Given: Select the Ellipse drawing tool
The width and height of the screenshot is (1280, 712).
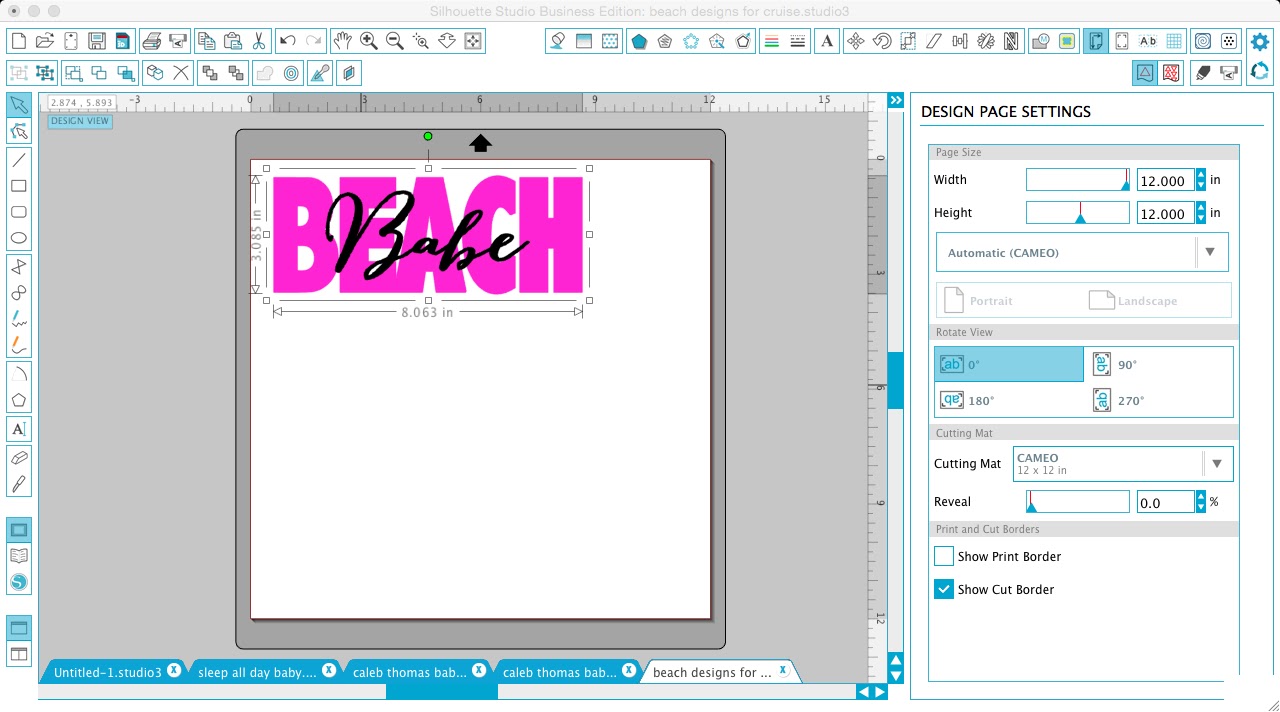Looking at the screenshot, I should (x=18, y=236).
